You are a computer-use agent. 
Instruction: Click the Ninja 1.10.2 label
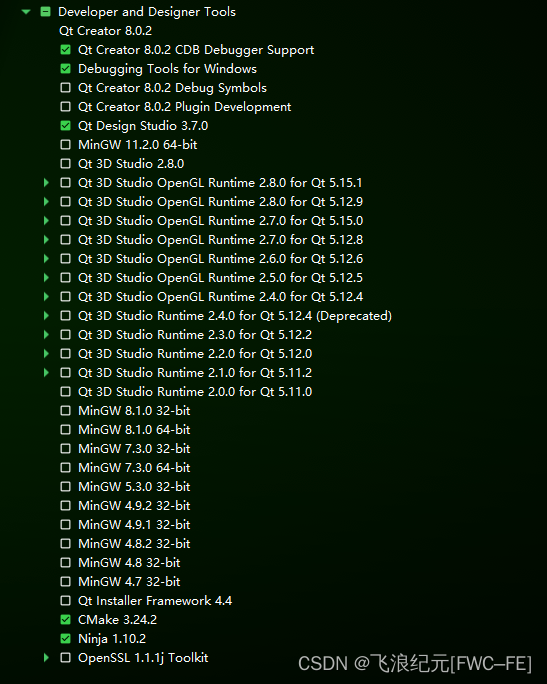coord(112,639)
